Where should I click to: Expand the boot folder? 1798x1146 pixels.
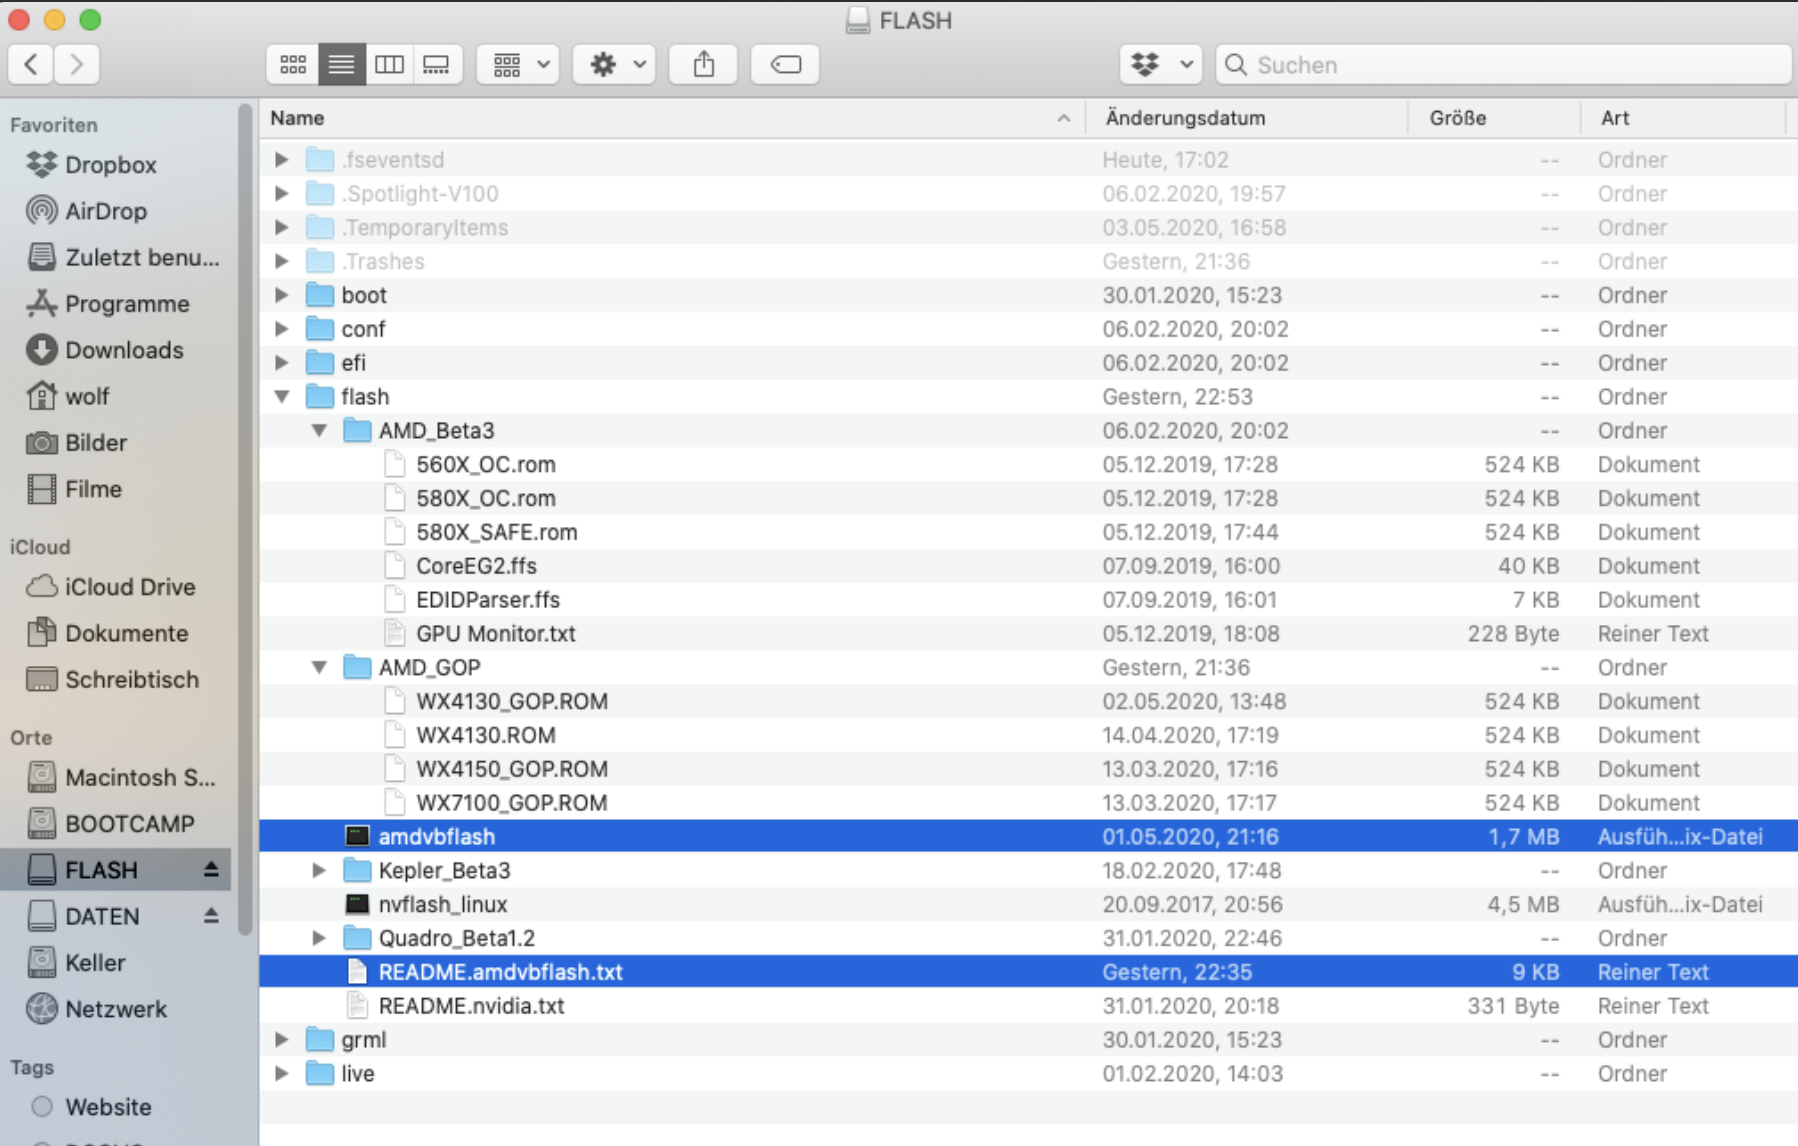(x=282, y=295)
